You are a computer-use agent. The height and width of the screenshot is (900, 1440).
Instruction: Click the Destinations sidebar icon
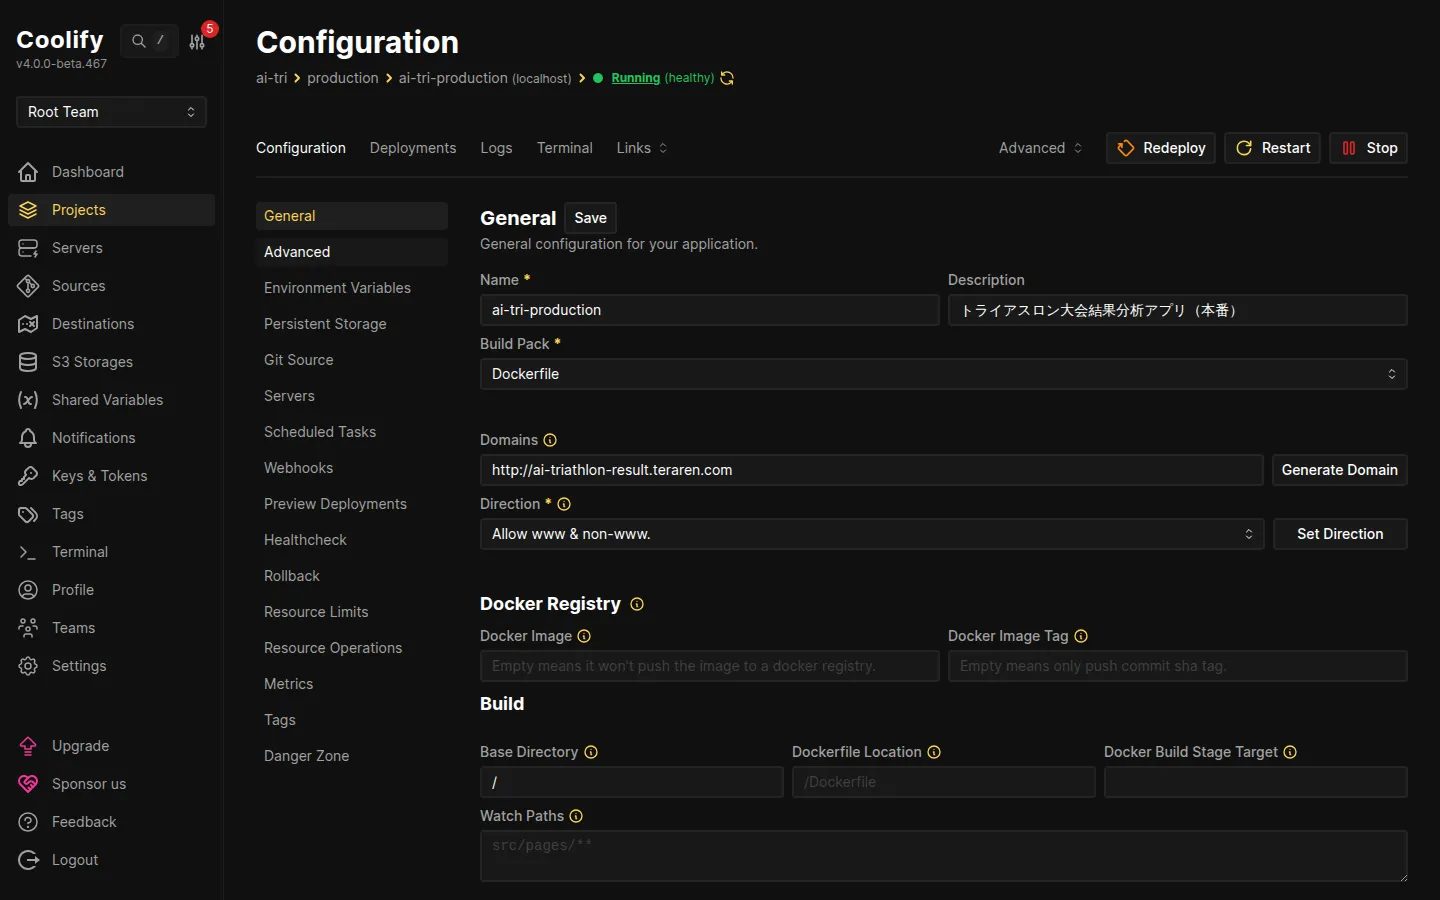[x=28, y=324]
